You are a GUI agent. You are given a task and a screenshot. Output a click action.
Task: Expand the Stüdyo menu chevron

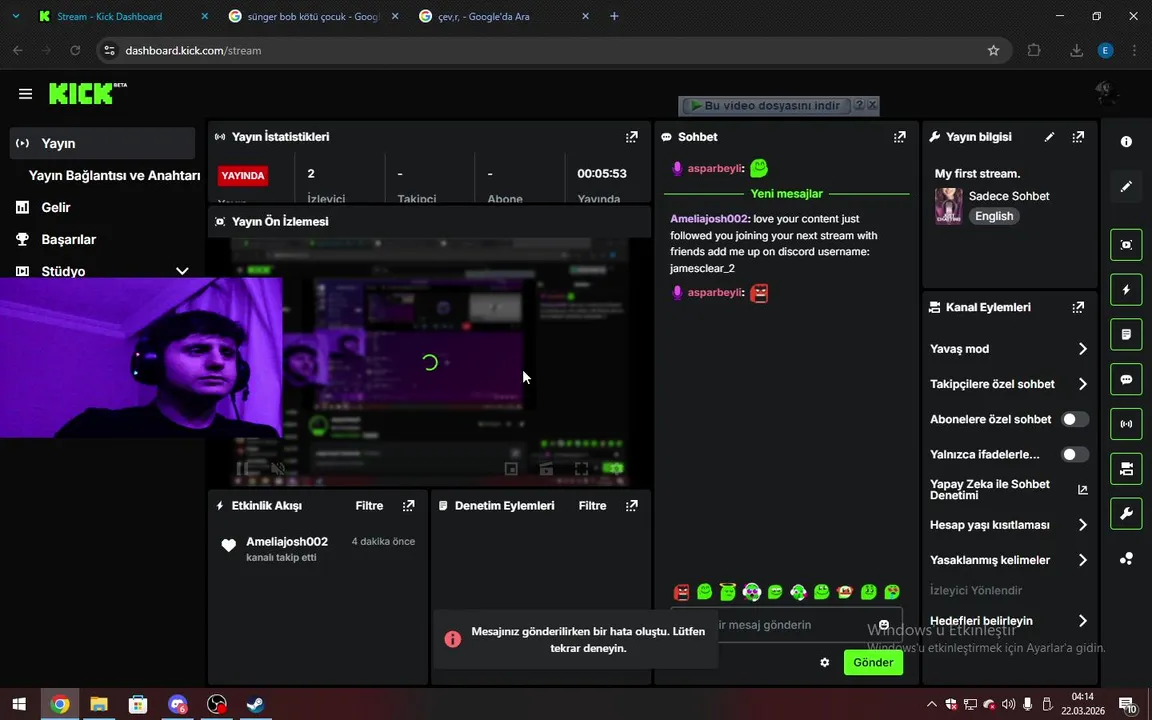[182, 271]
